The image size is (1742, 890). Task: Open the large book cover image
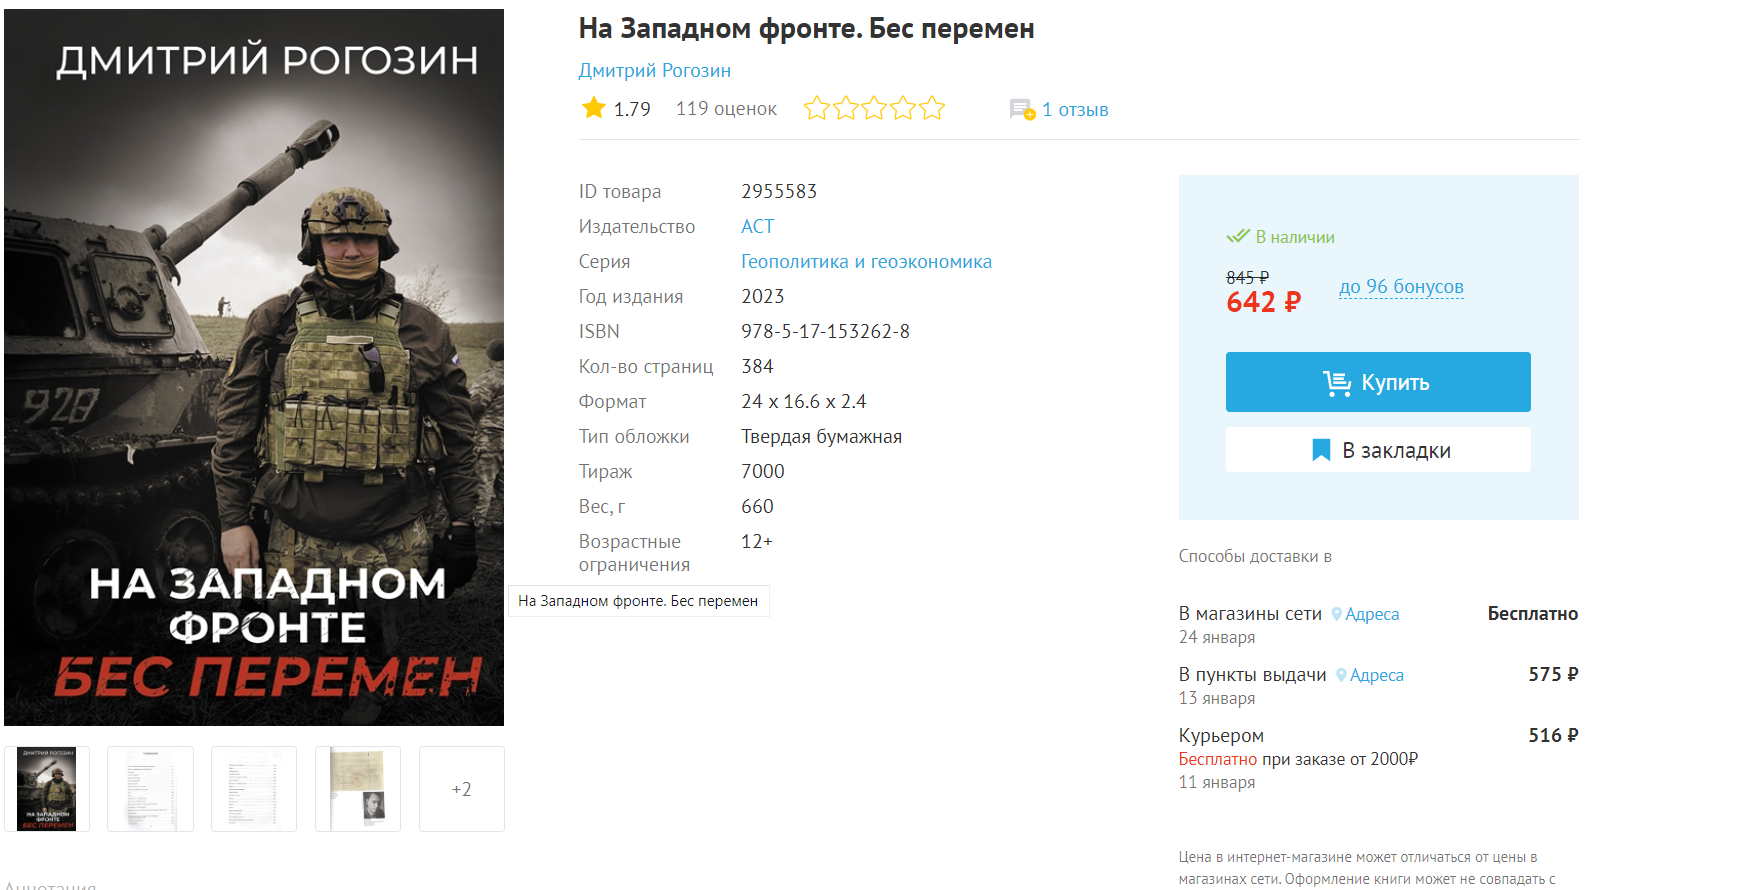254,367
